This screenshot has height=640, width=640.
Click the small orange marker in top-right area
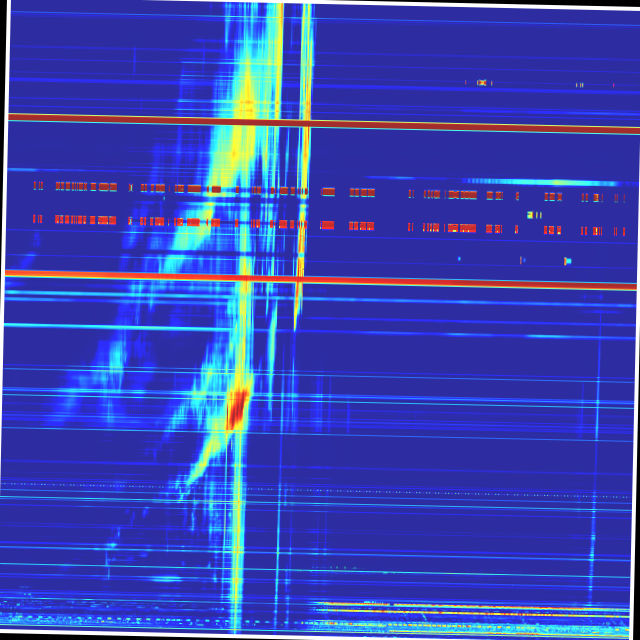click(x=482, y=83)
